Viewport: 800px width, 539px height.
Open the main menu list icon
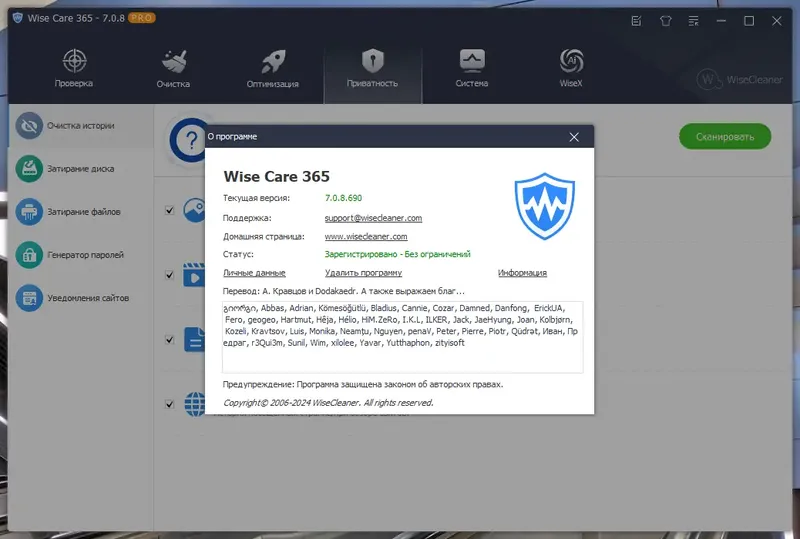693,21
